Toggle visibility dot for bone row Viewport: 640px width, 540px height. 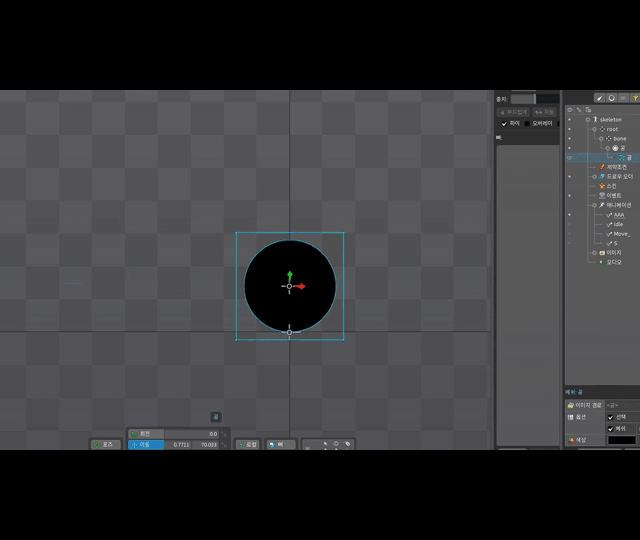pos(569,139)
